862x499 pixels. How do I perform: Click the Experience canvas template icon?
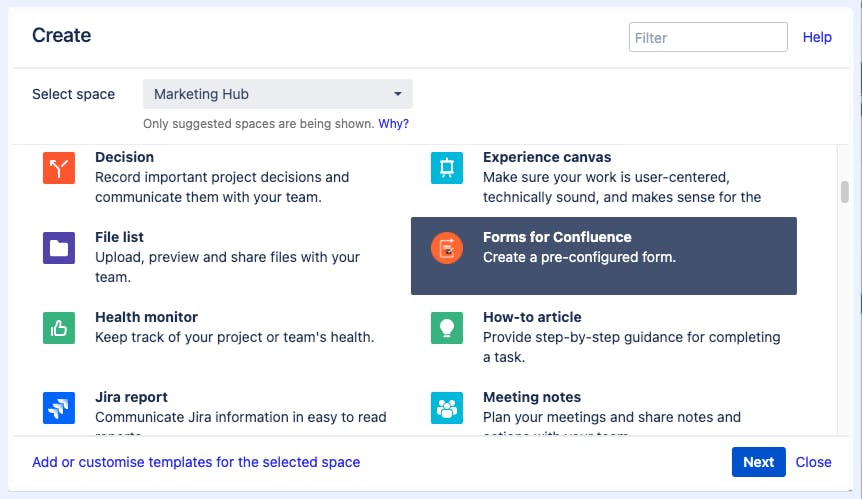point(447,168)
